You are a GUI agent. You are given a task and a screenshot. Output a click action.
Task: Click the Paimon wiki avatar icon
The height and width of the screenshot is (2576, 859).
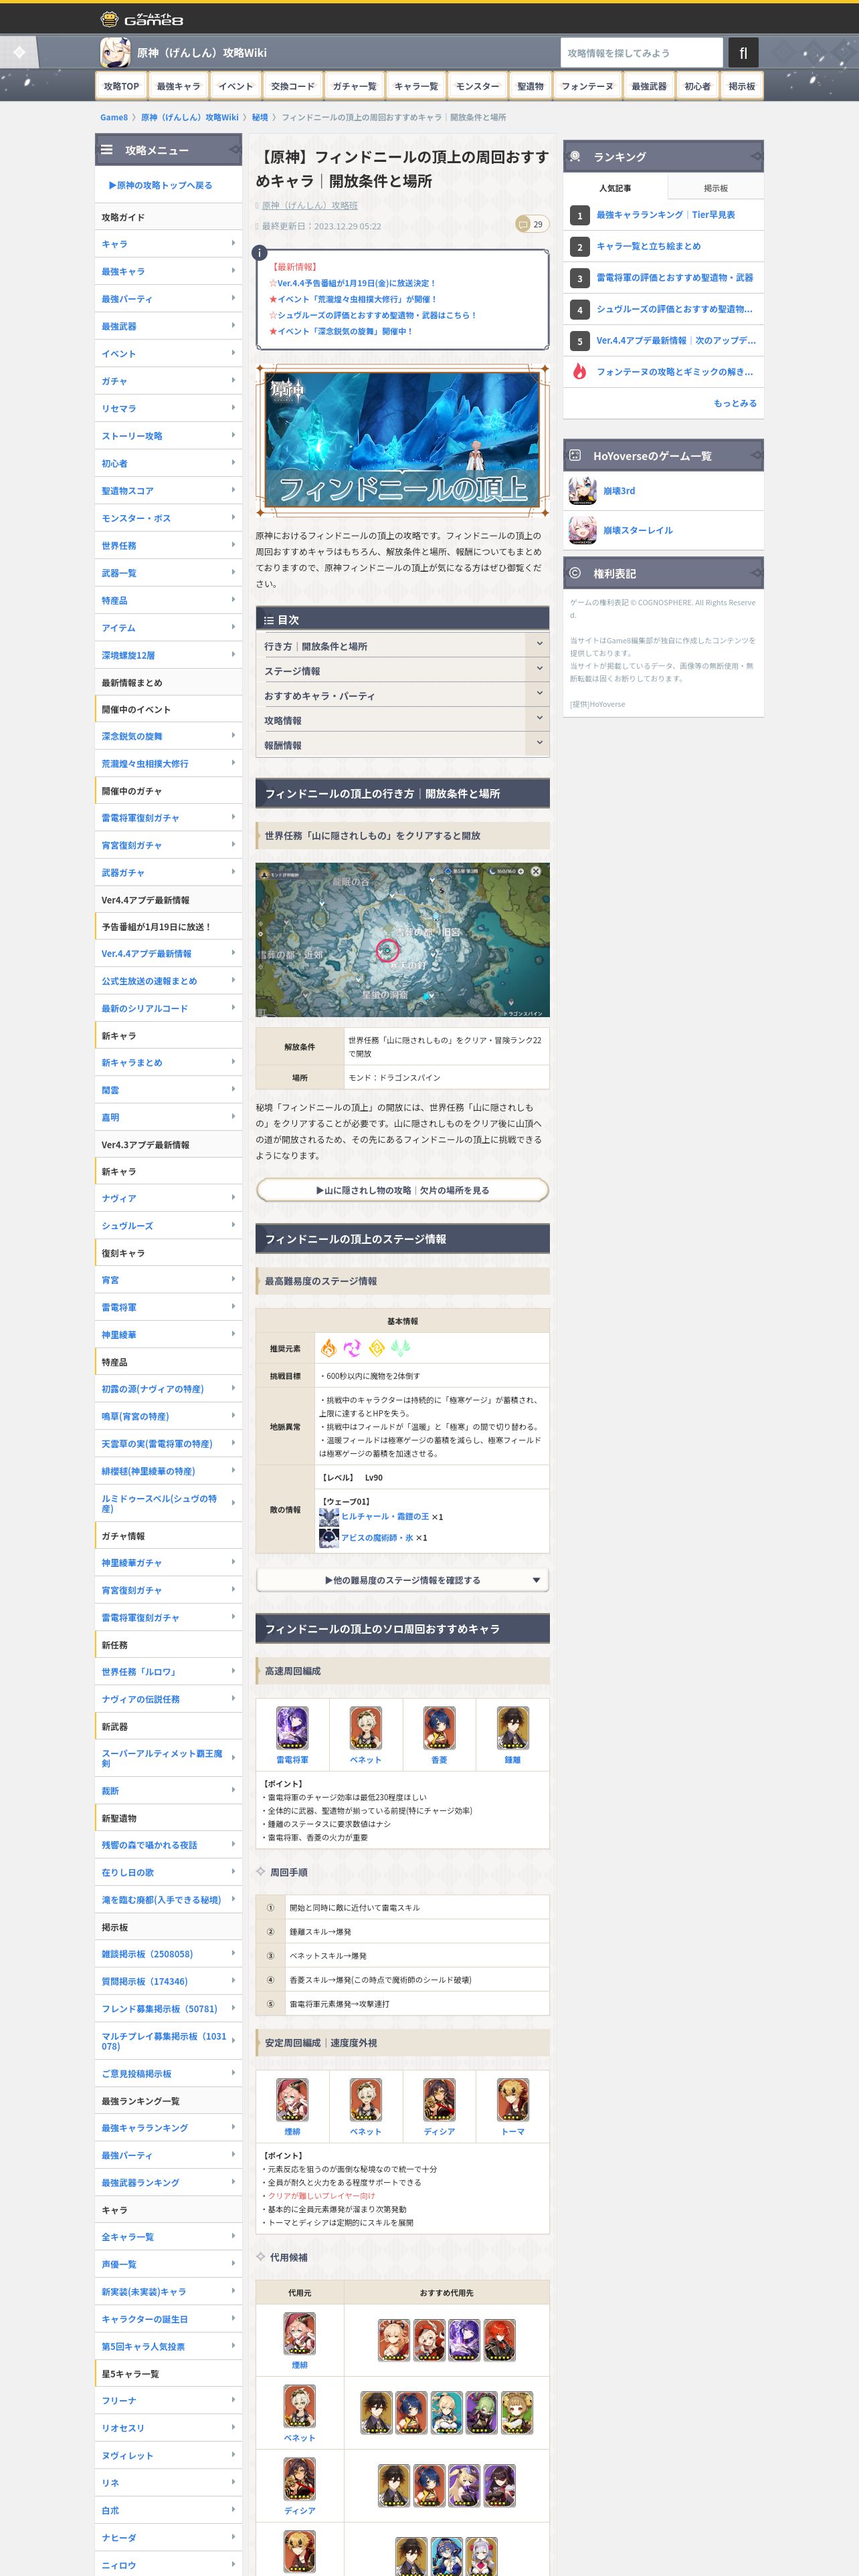click(x=115, y=52)
